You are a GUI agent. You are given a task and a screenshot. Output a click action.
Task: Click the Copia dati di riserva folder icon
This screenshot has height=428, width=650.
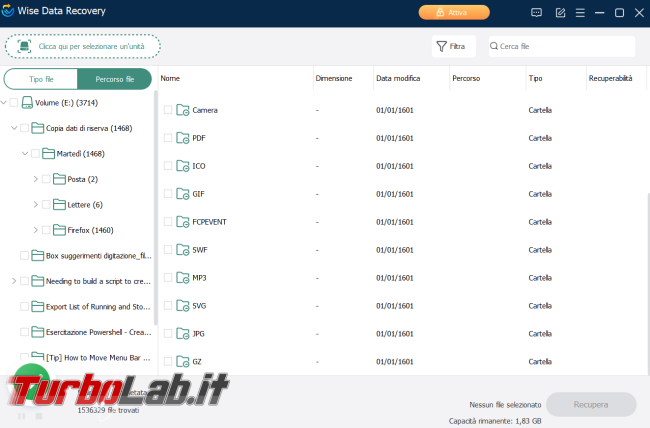(38, 128)
